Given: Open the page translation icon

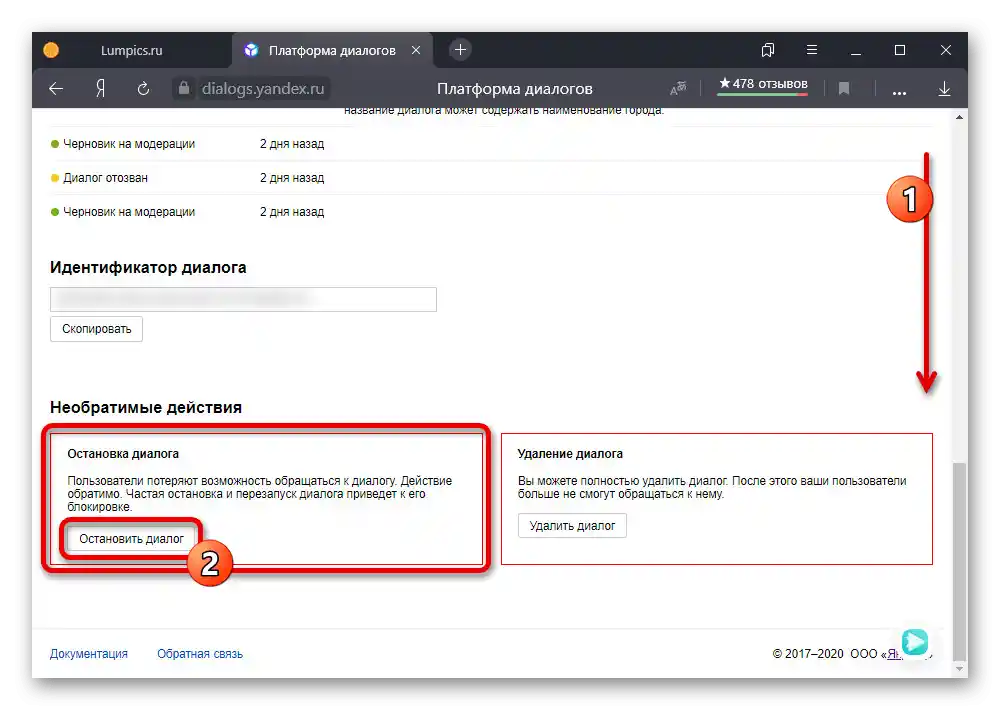Looking at the screenshot, I should tap(677, 88).
